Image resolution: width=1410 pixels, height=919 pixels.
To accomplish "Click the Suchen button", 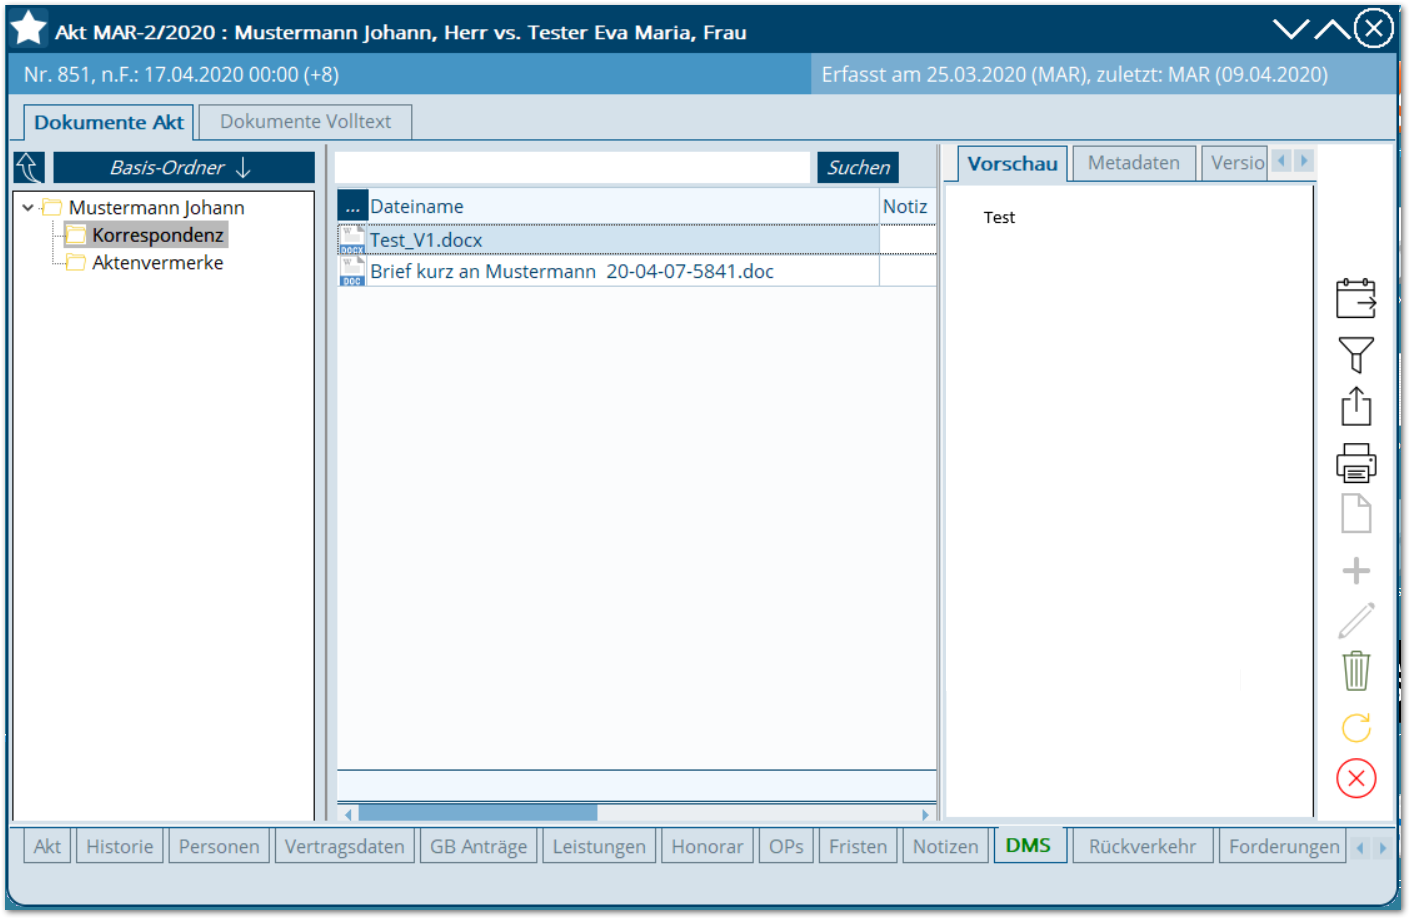I will point(858,167).
